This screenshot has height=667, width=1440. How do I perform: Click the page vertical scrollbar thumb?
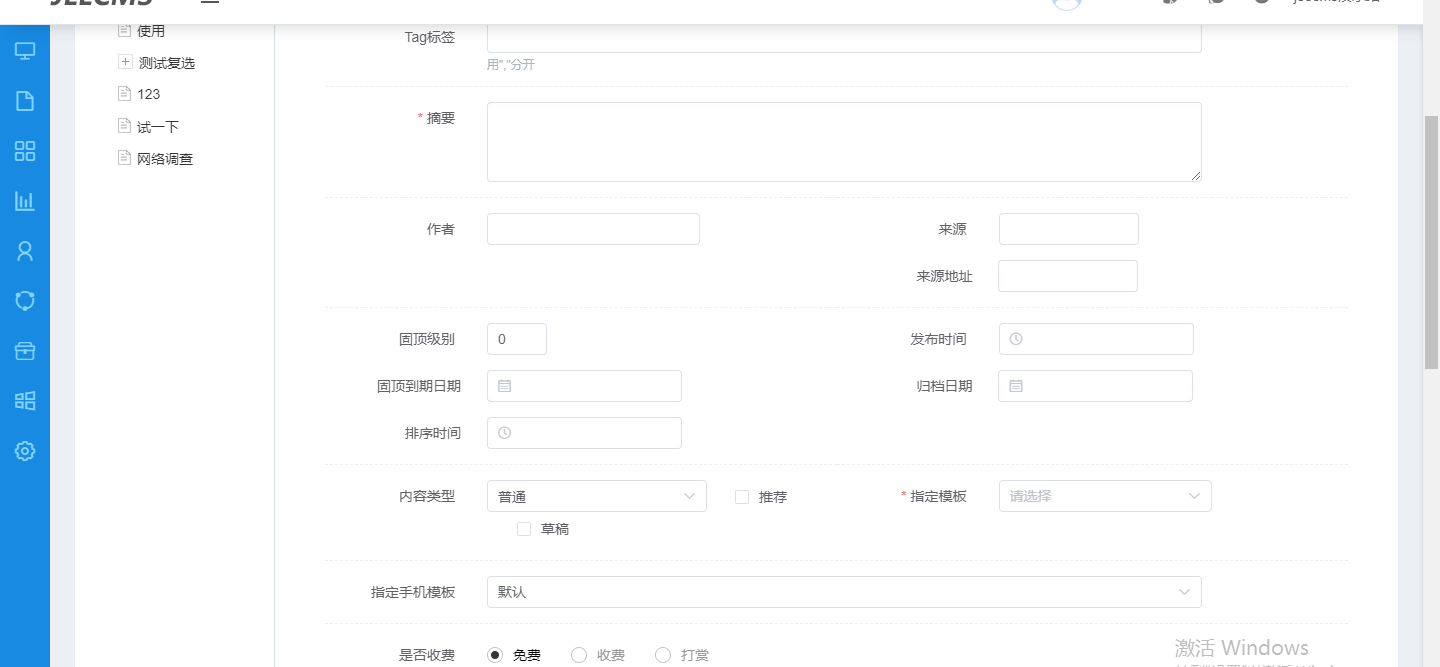1431,242
